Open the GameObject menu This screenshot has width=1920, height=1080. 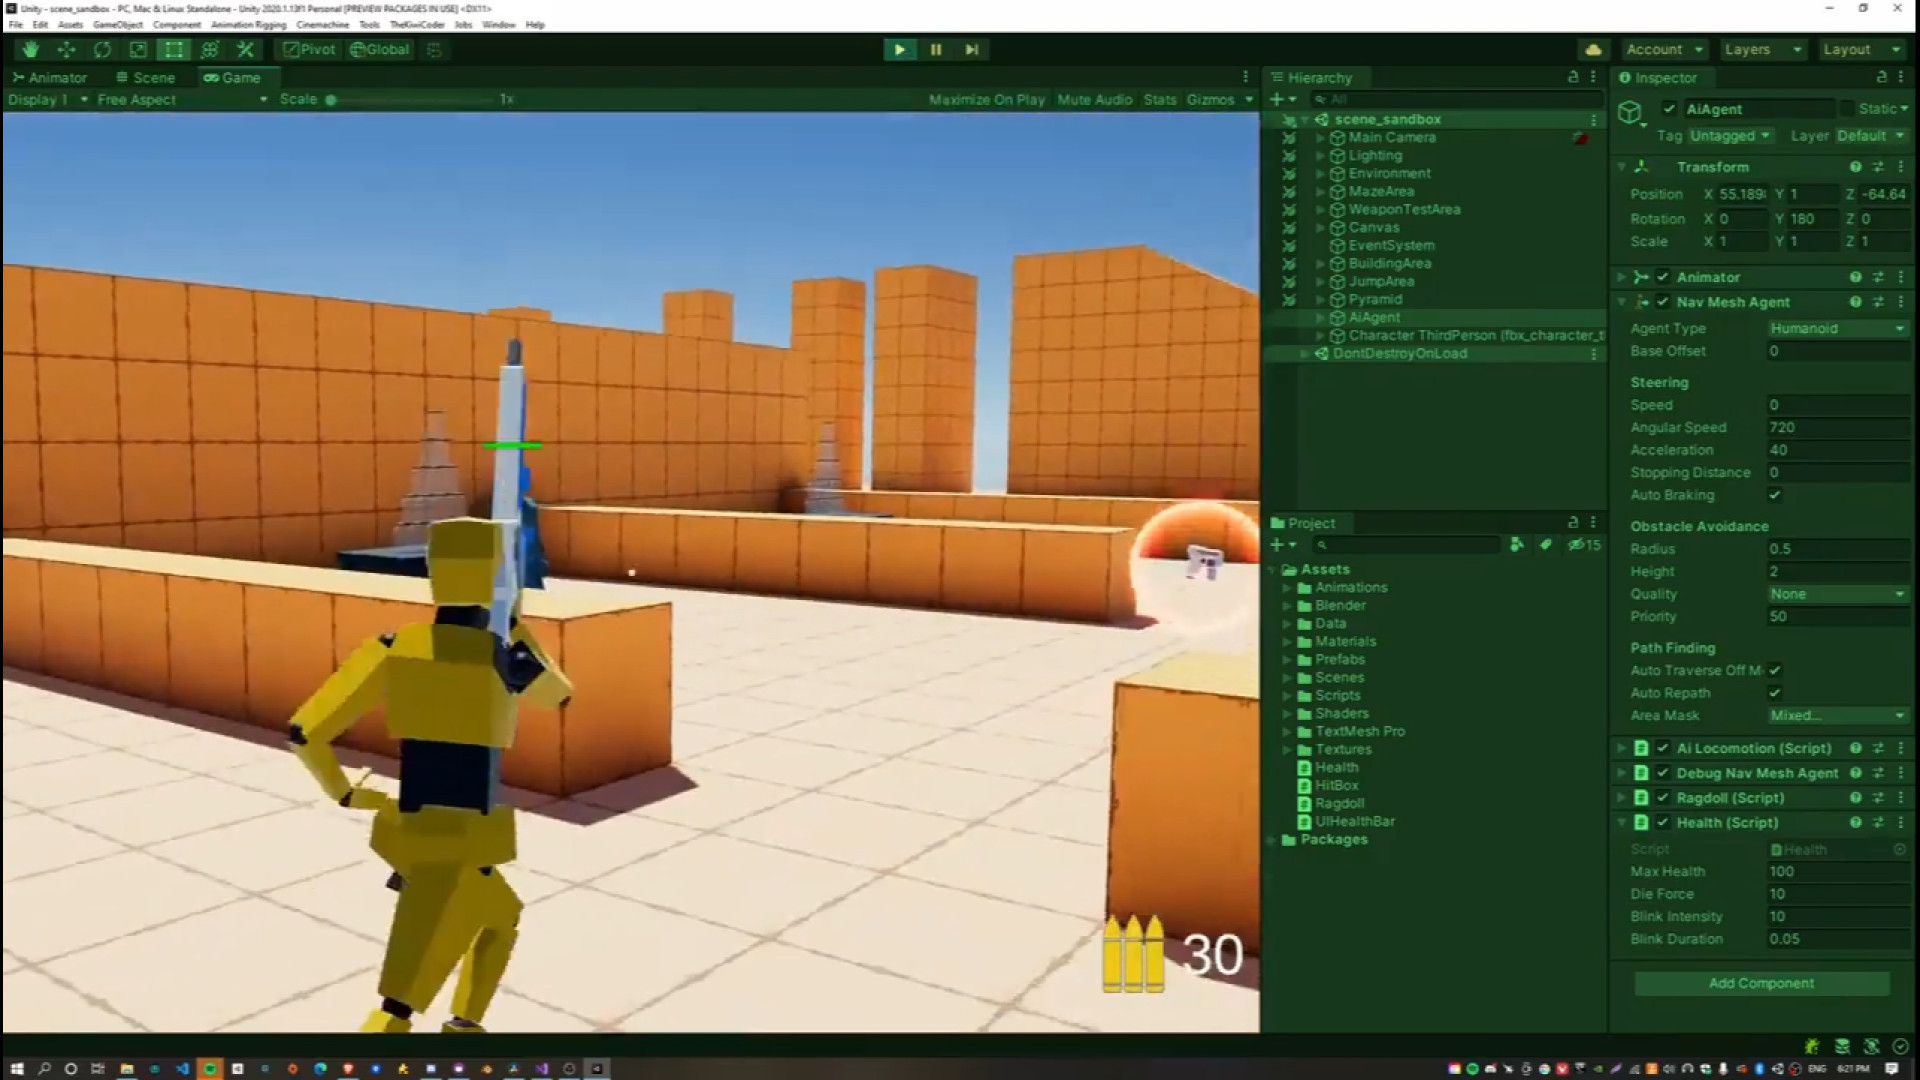point(118,24)
